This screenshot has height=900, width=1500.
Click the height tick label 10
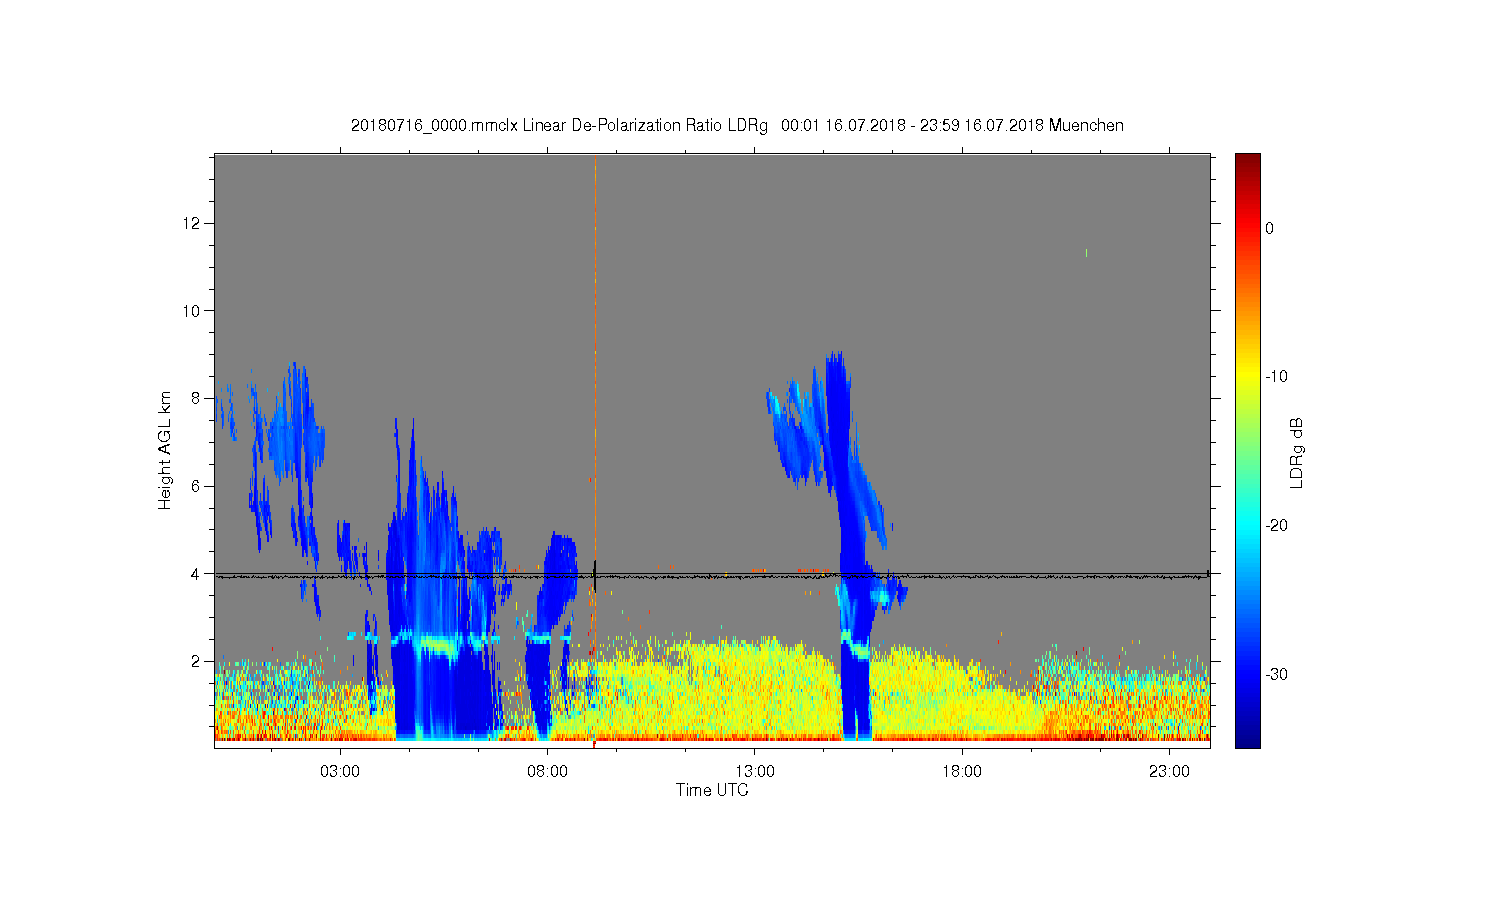pyautogui.click(x=192, y=310)
